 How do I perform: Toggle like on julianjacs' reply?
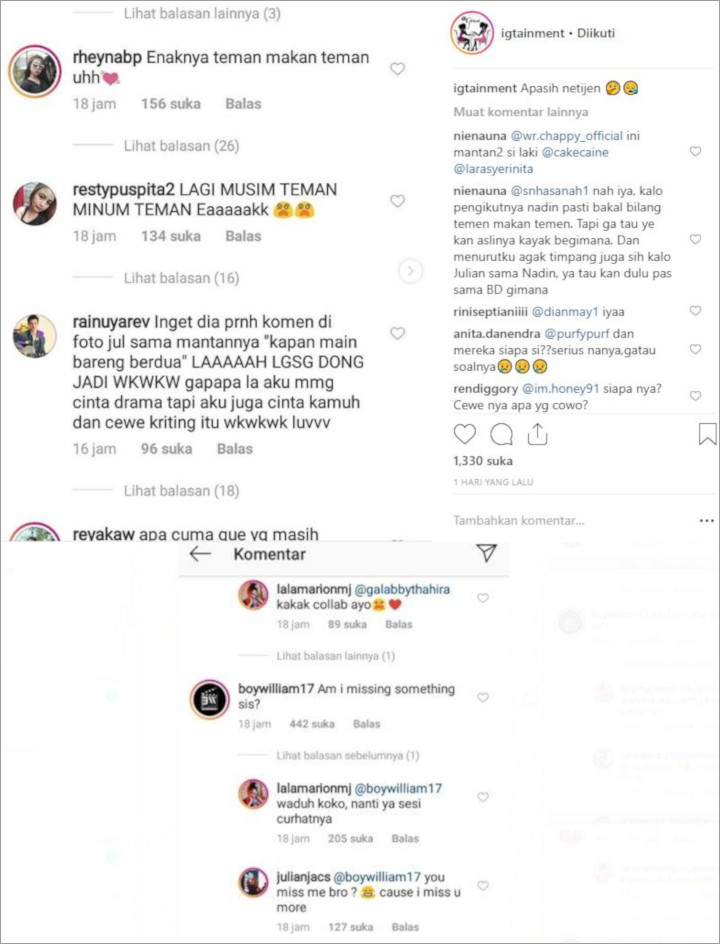[483, 886]
